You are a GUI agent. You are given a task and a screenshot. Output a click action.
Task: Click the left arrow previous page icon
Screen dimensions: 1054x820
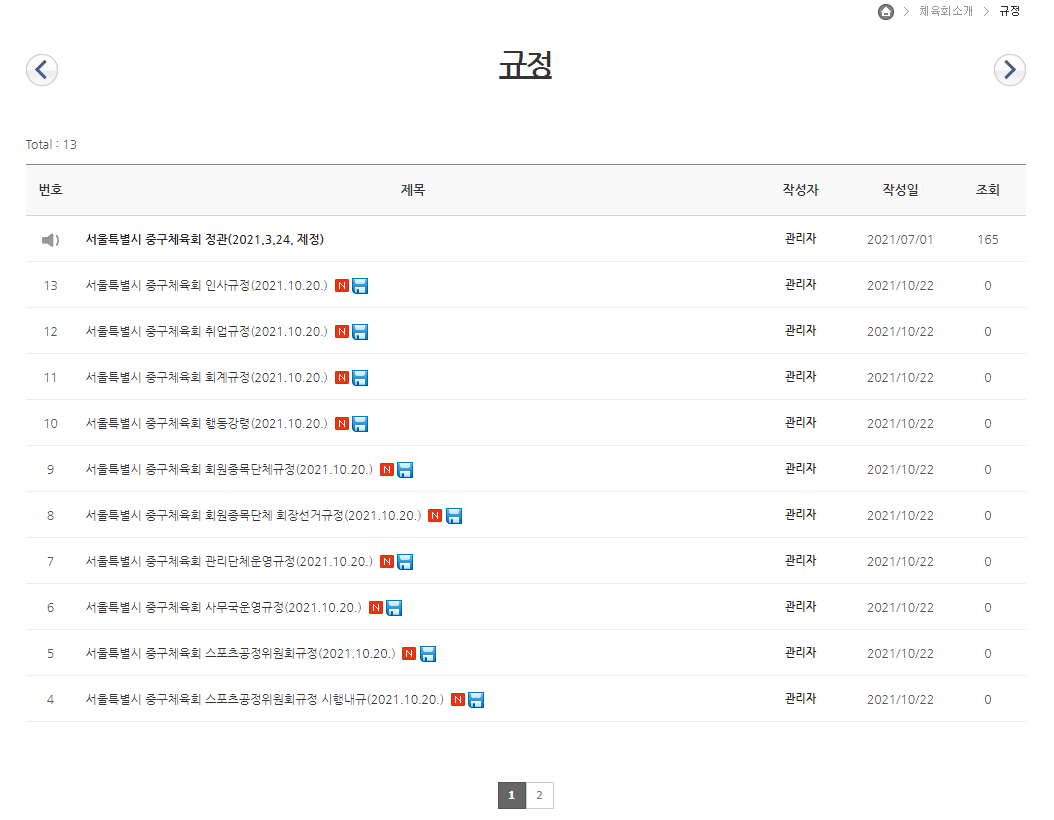[42, 70]
